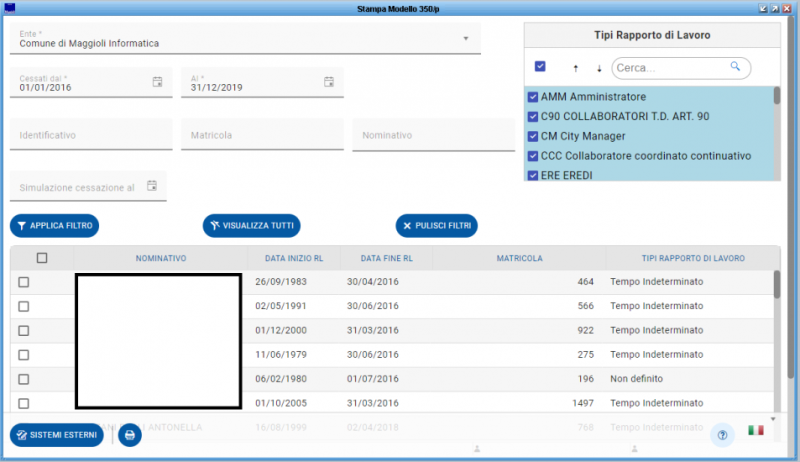800x462 pixels.
Task: Open calendar picker for Al date
Action: [x=329, y=82]
